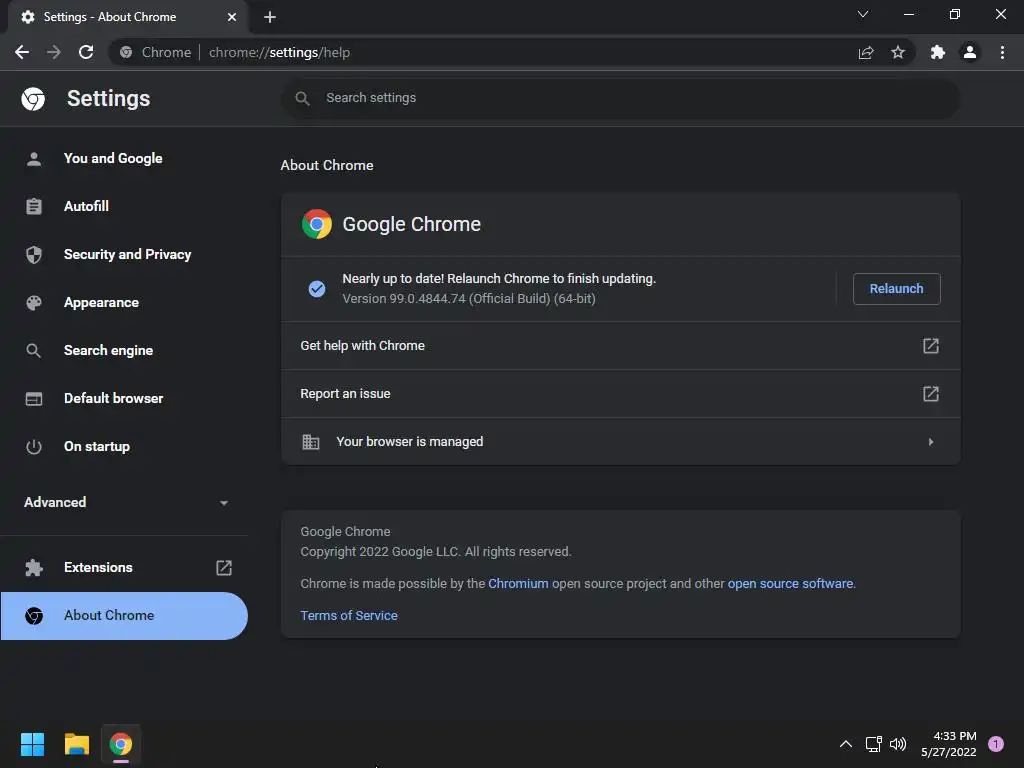Click the About Chrome heading

pyautogui.click(x=327, y=165)
